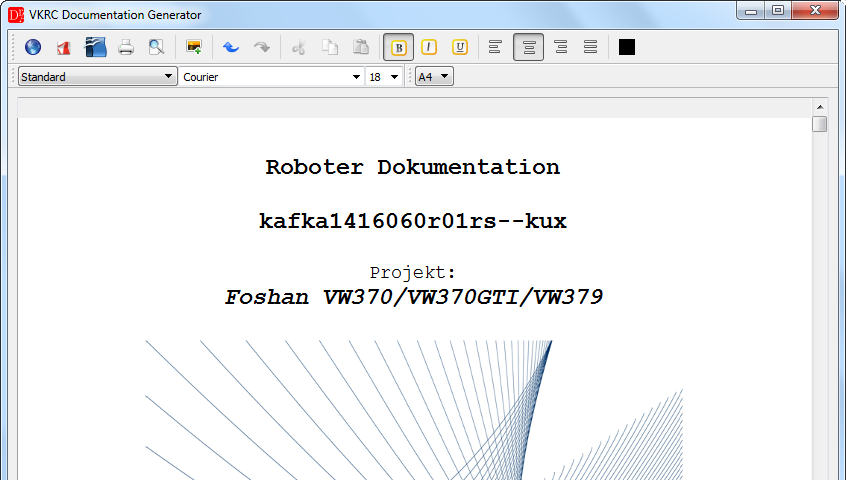
Task: Paste from clipboard
Action: pos(360,47)
